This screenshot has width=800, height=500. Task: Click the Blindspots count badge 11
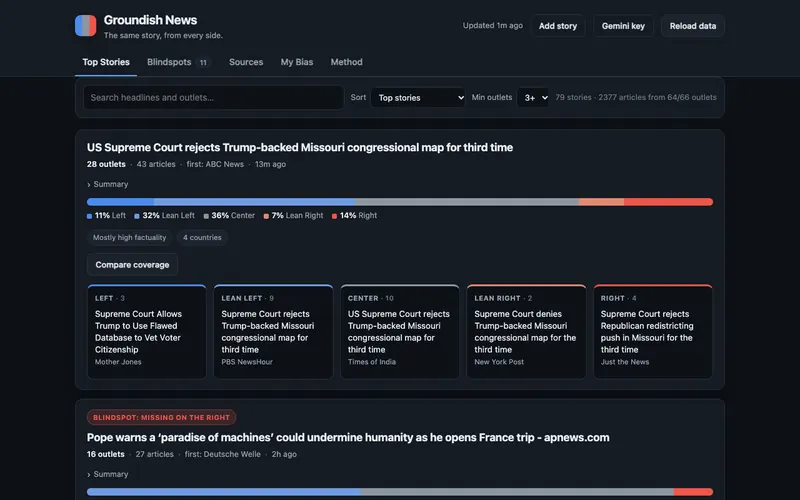coord(203,63)
